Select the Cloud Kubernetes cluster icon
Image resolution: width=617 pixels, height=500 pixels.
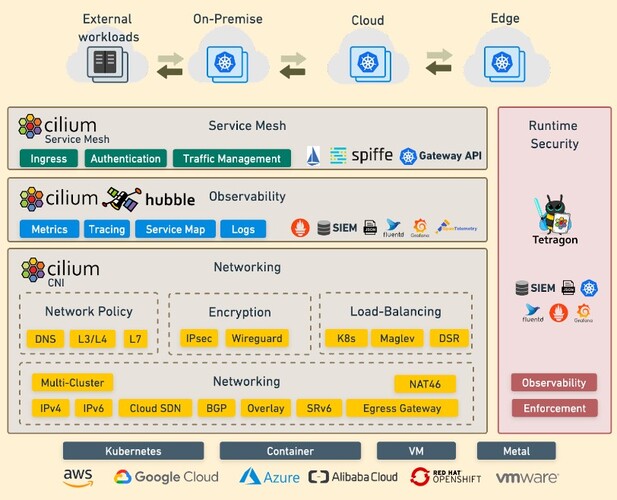370,64
